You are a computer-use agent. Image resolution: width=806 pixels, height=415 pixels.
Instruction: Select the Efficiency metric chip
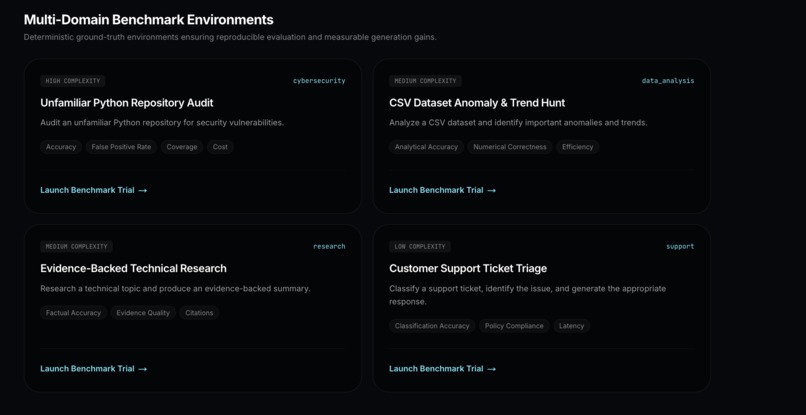[578, 147]
